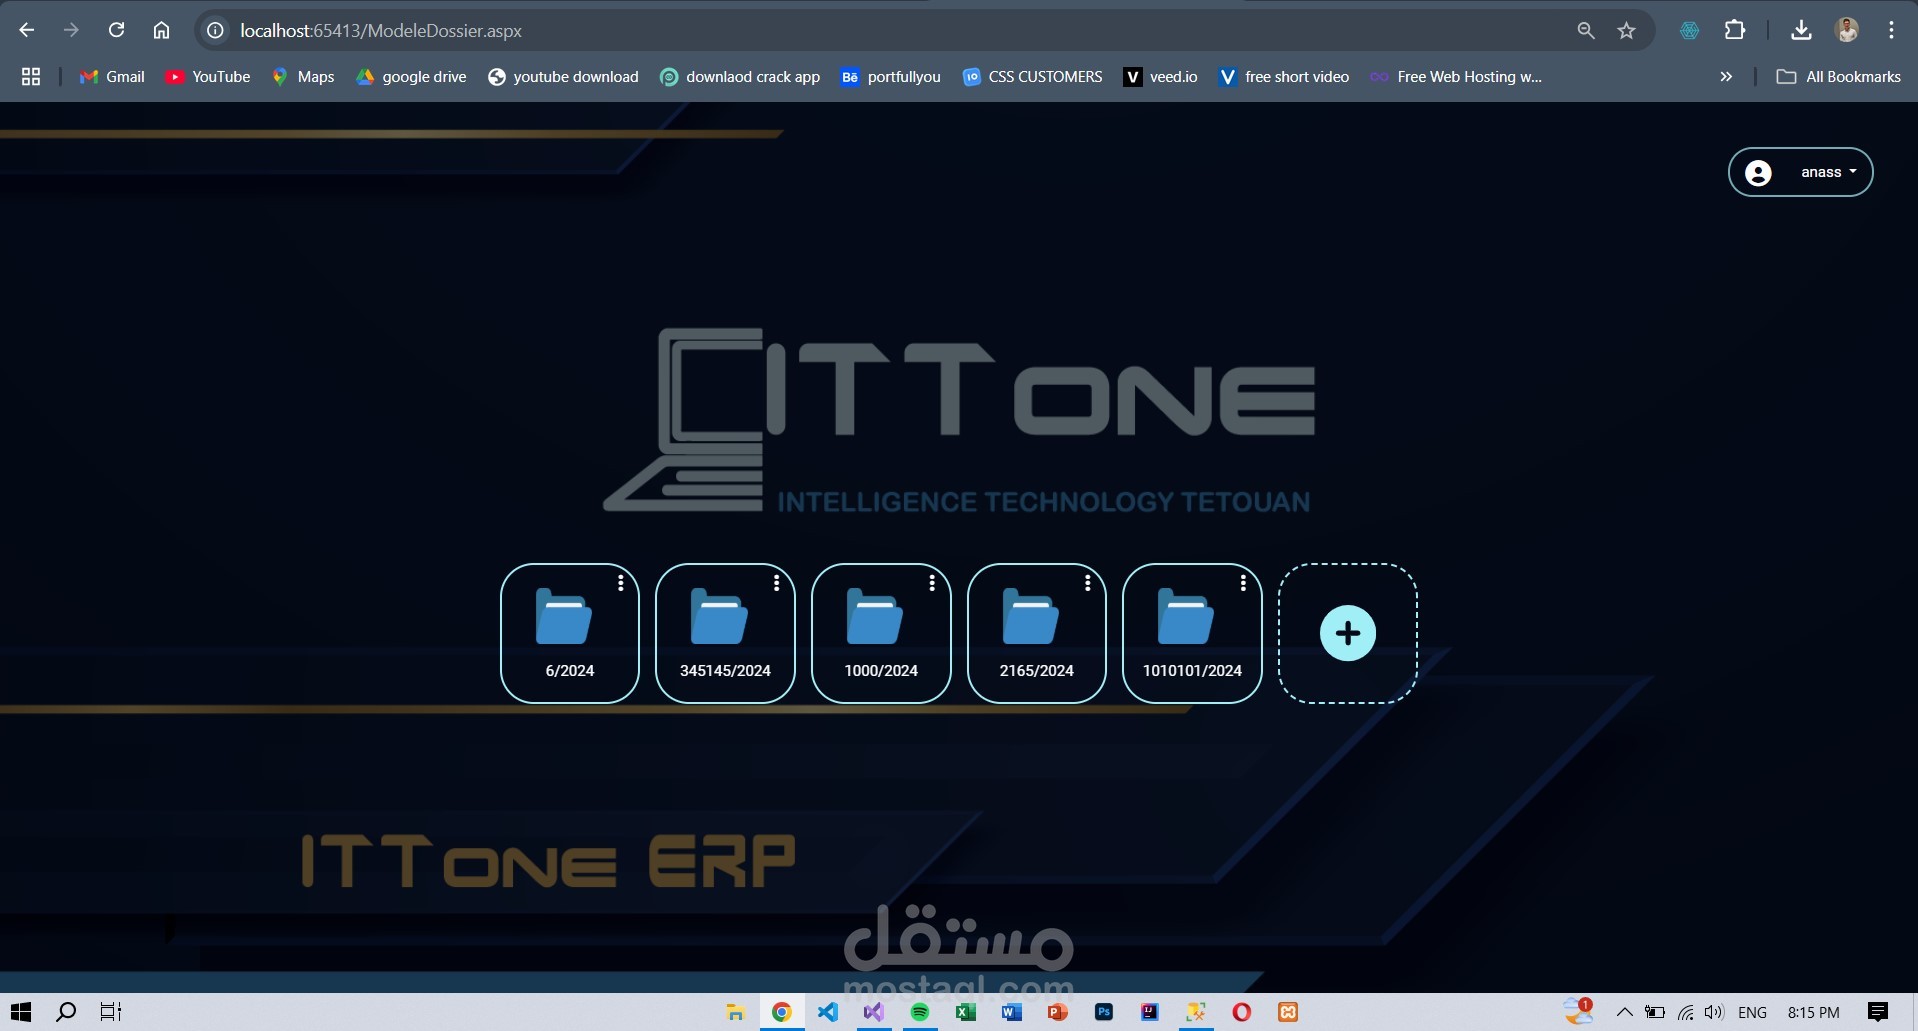Open google drive bookmark
This screenshot has height=1031, width=1918.
[411, 76]
